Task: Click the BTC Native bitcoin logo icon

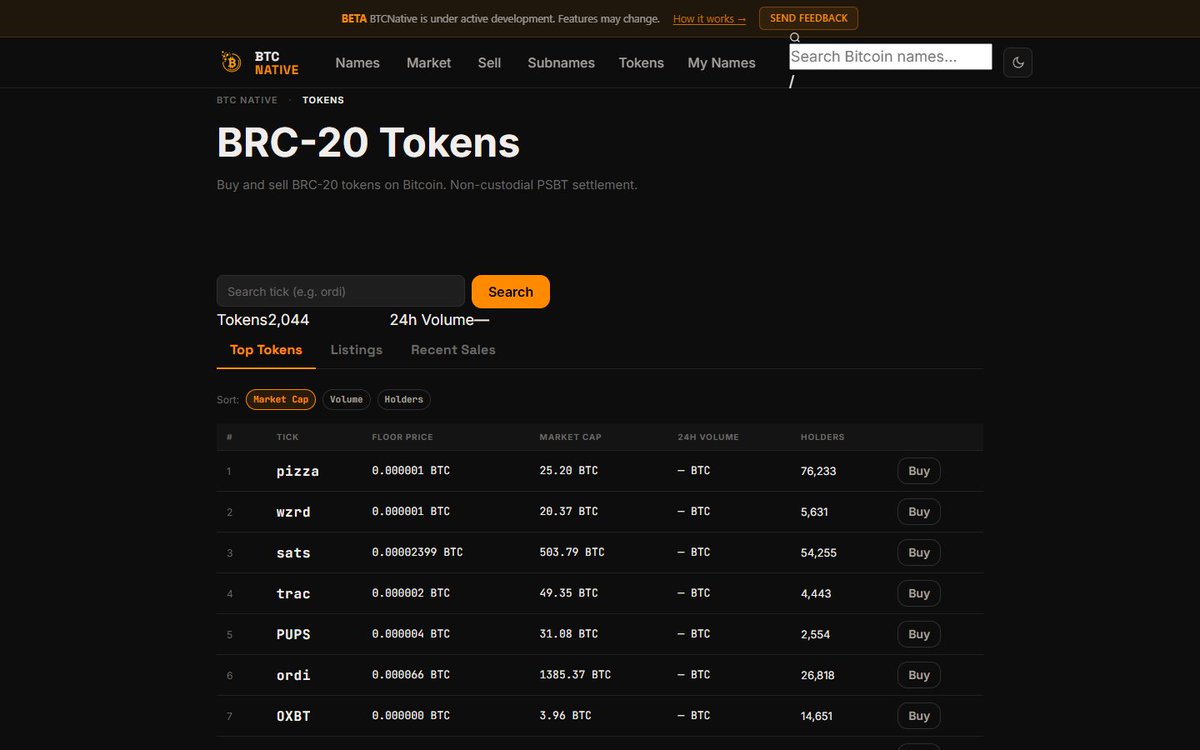Action: 231,62
